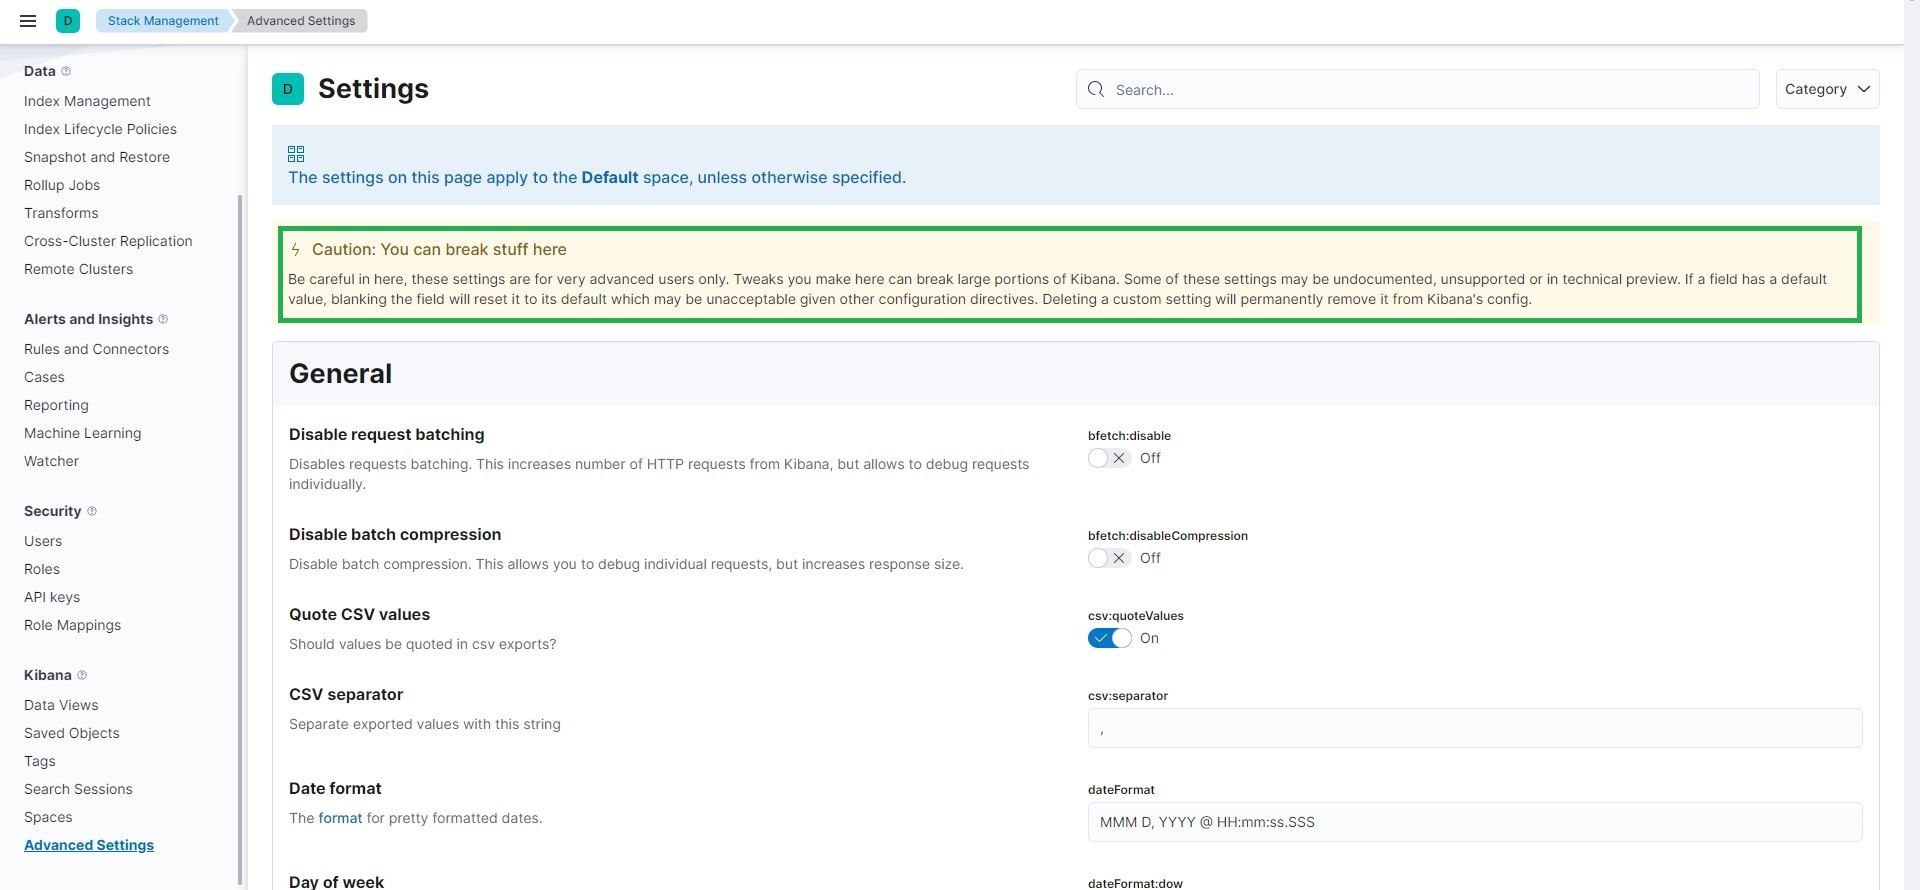This screenshot has height=890, width=1920.
Task: Open the Category filter dropdown
Action: click(1827, 89)
